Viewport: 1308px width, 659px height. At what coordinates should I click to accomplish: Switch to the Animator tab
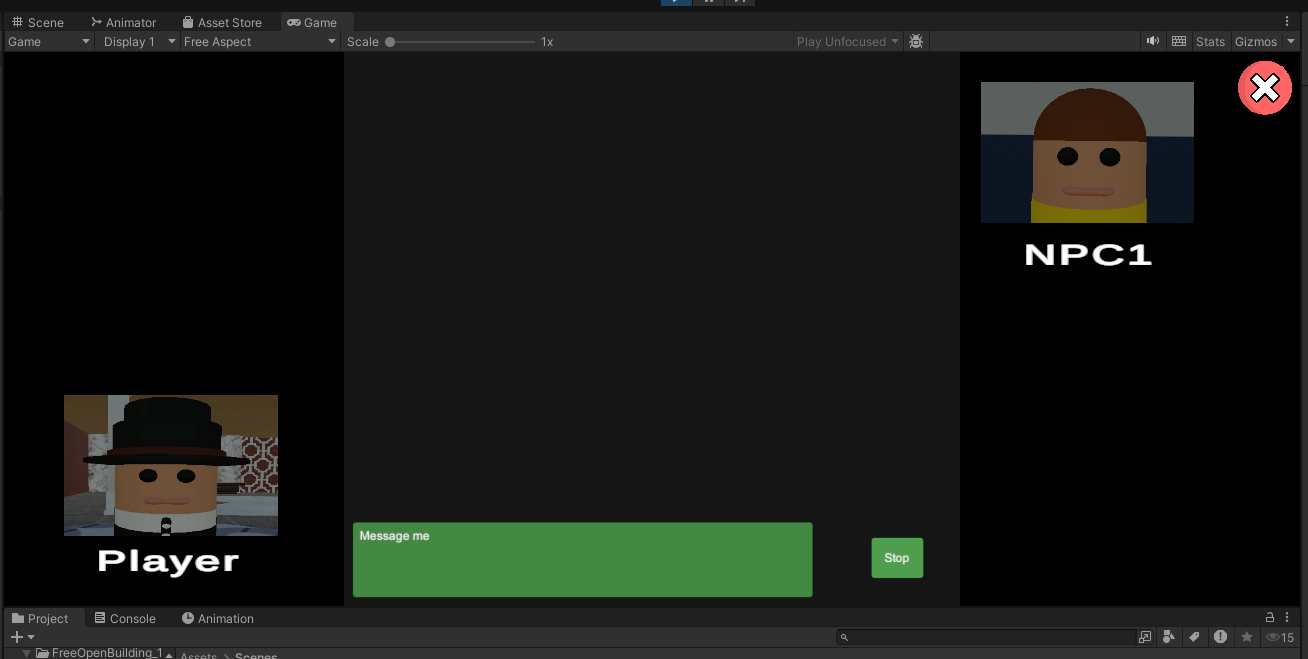click(123, 22)
